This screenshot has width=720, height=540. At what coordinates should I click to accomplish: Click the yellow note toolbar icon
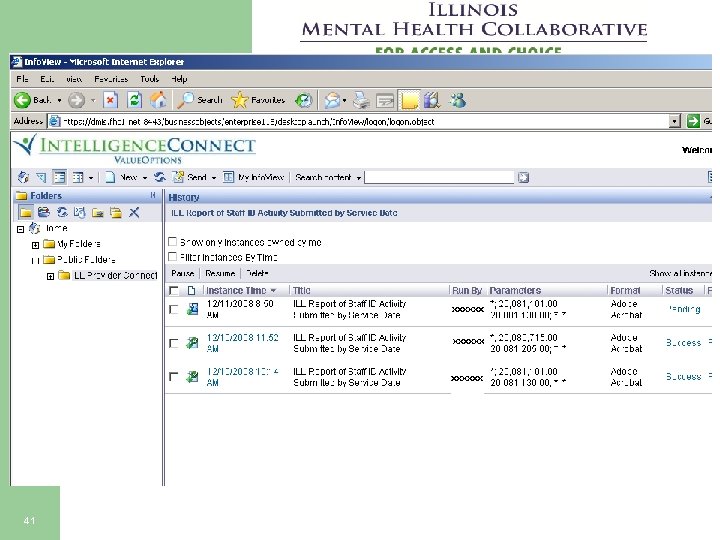click(409, 100)
